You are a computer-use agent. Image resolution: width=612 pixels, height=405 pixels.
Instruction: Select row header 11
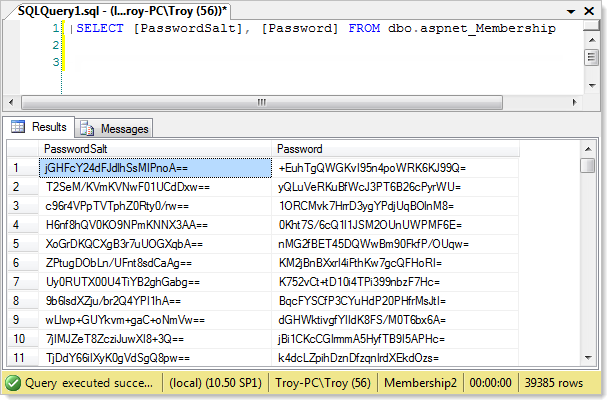click(x=23, y=357)
